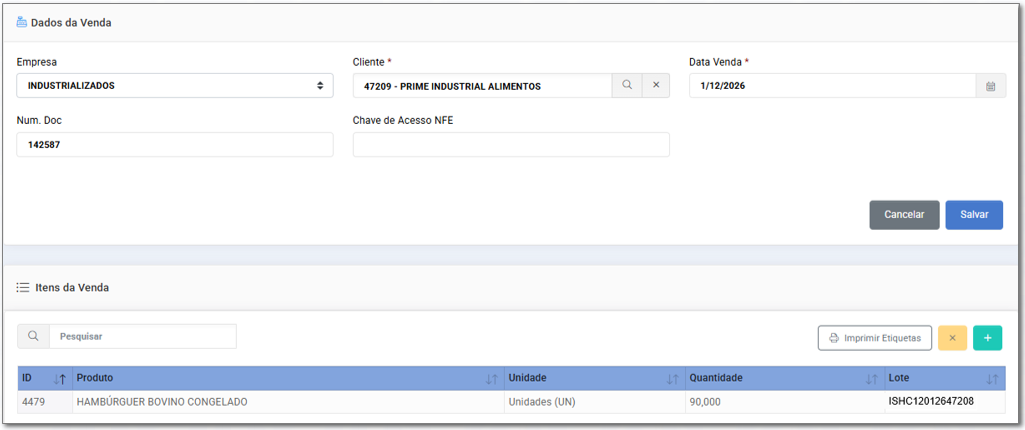
Task: Click the Cliente search magnifier icon
Action: [x=627, y=86]
